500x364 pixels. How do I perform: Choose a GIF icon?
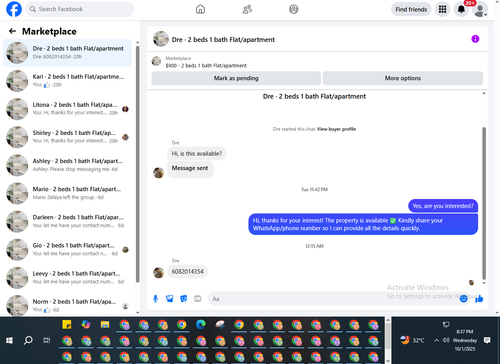(198, 299)
